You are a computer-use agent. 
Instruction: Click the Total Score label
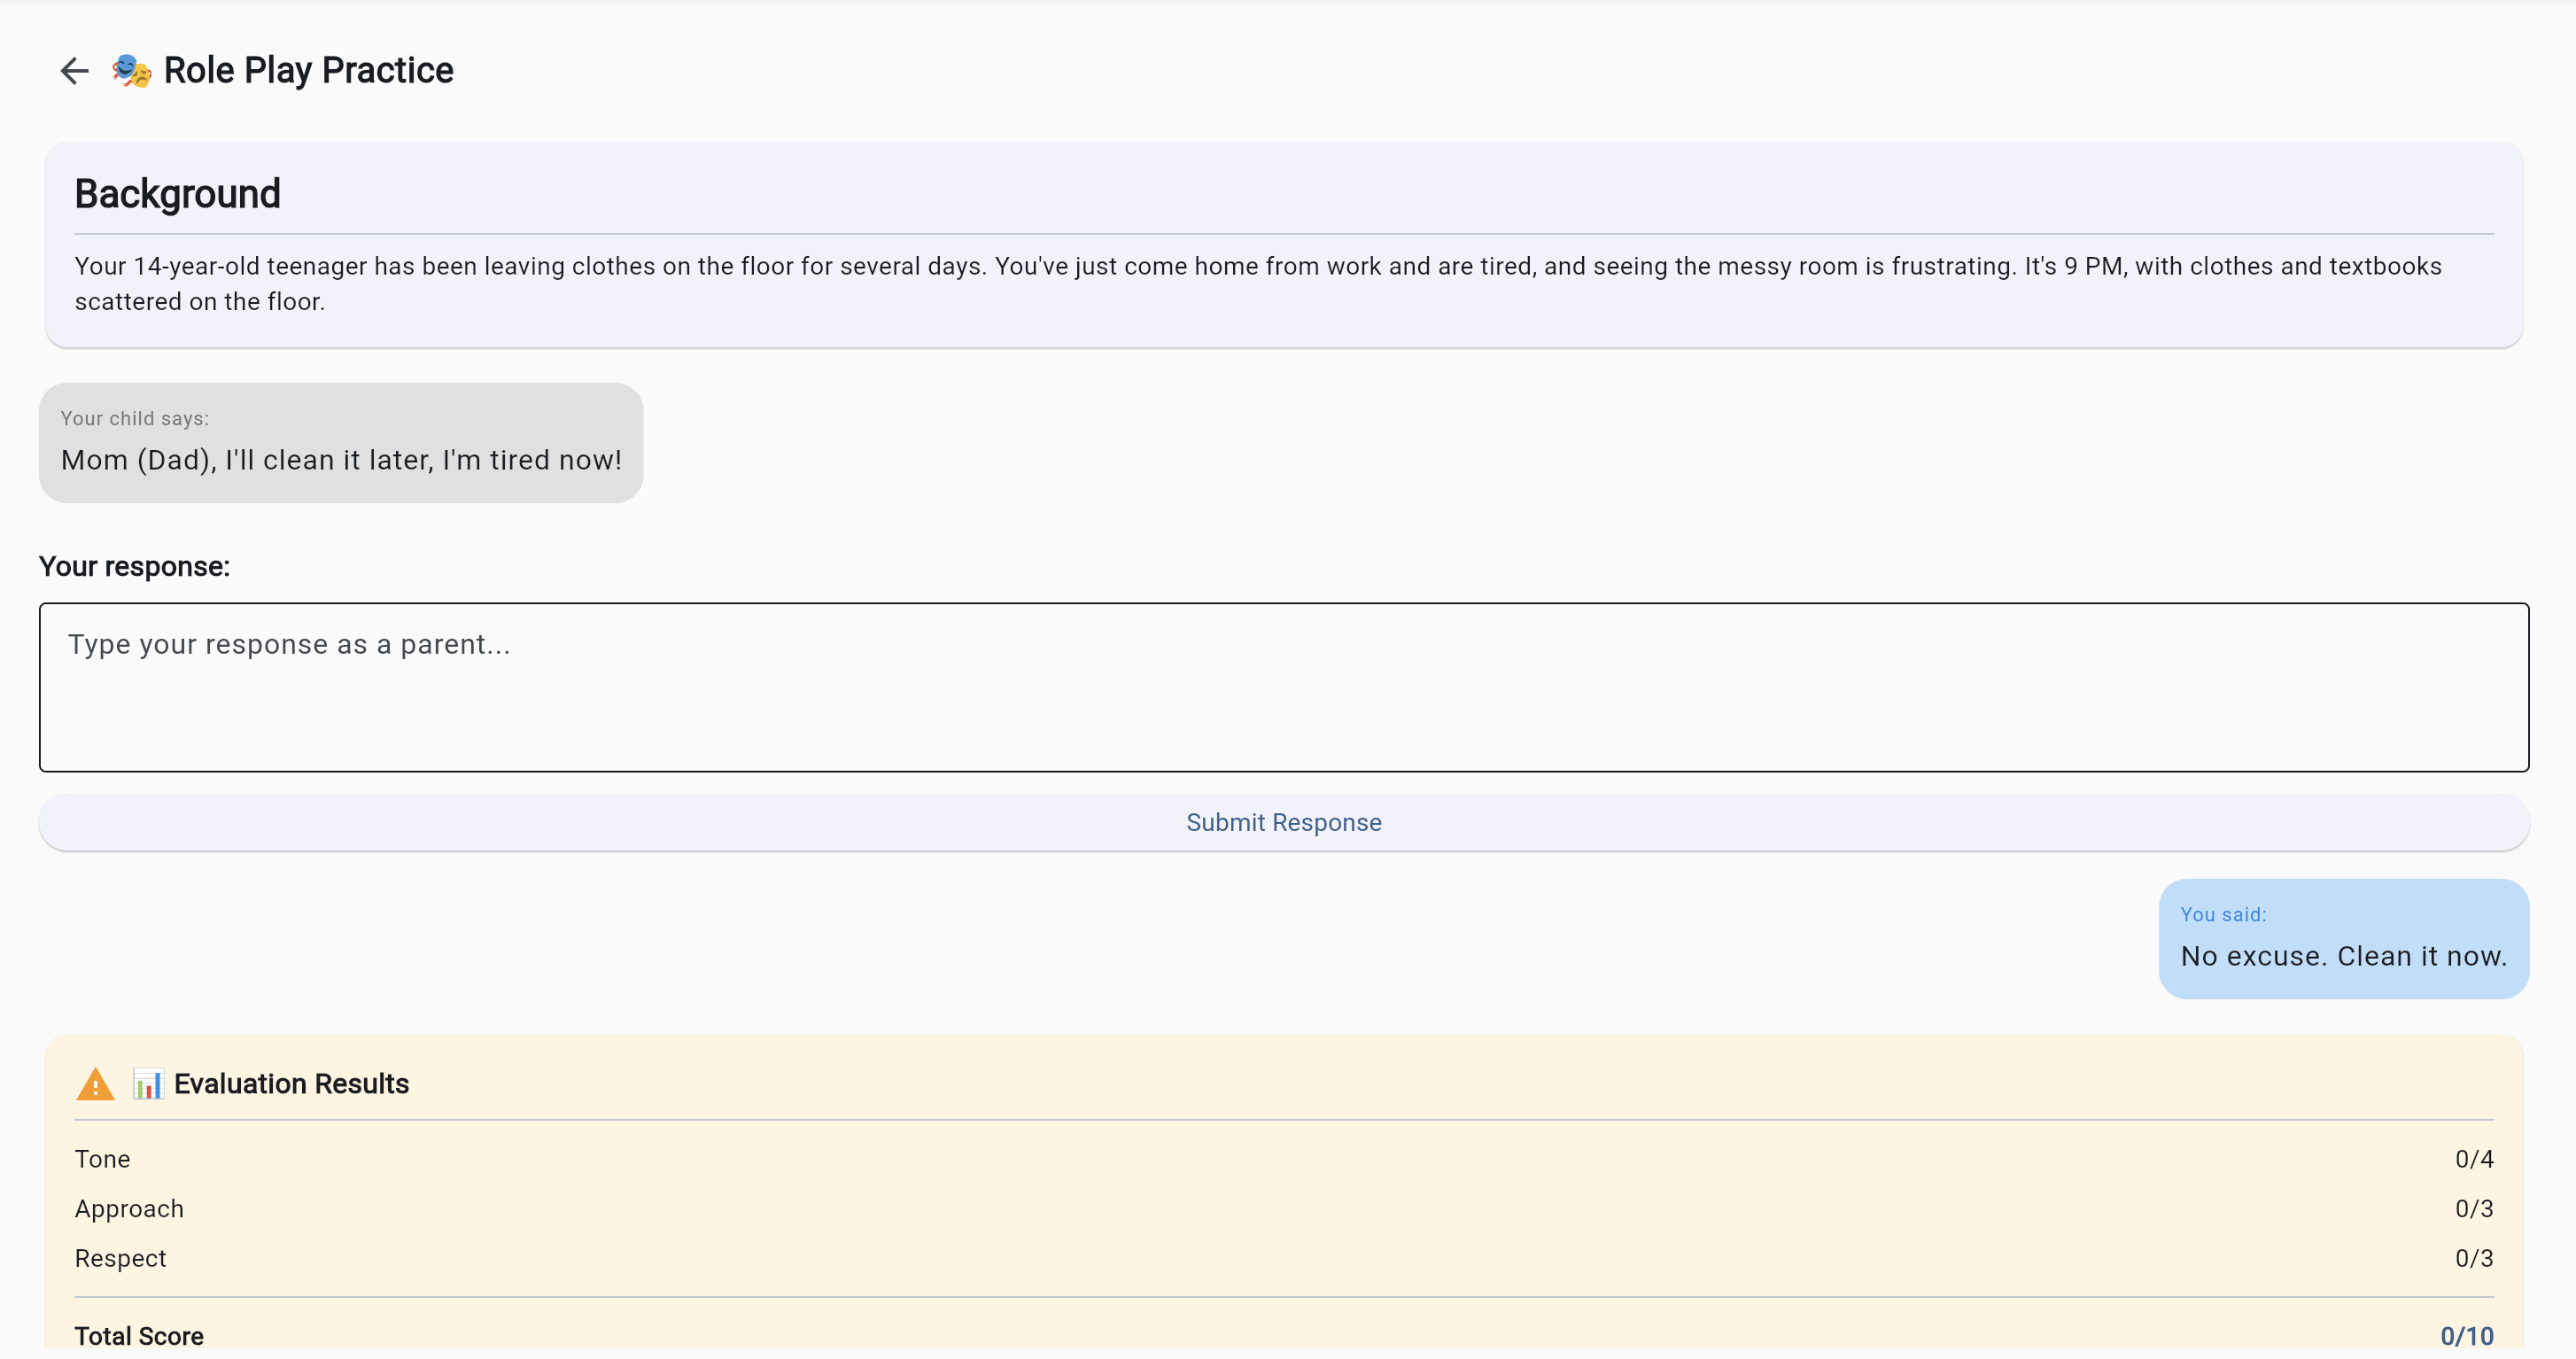139,1336
